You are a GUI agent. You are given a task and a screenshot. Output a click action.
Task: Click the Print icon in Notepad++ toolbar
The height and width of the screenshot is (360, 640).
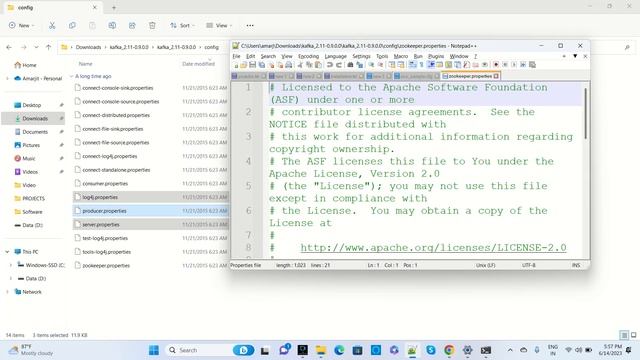(x=289, y=65)
